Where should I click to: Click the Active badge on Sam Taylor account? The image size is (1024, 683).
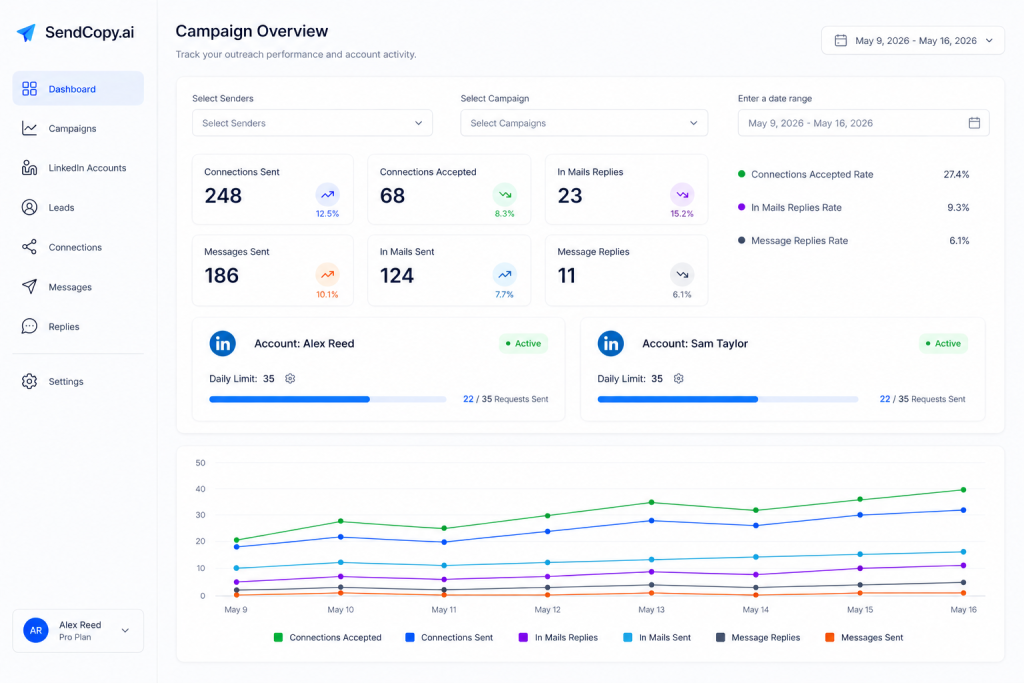tap(943, 343)
